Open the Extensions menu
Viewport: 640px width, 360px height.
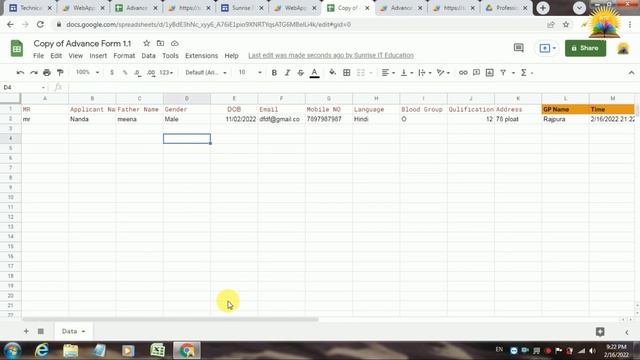point(201,56)
